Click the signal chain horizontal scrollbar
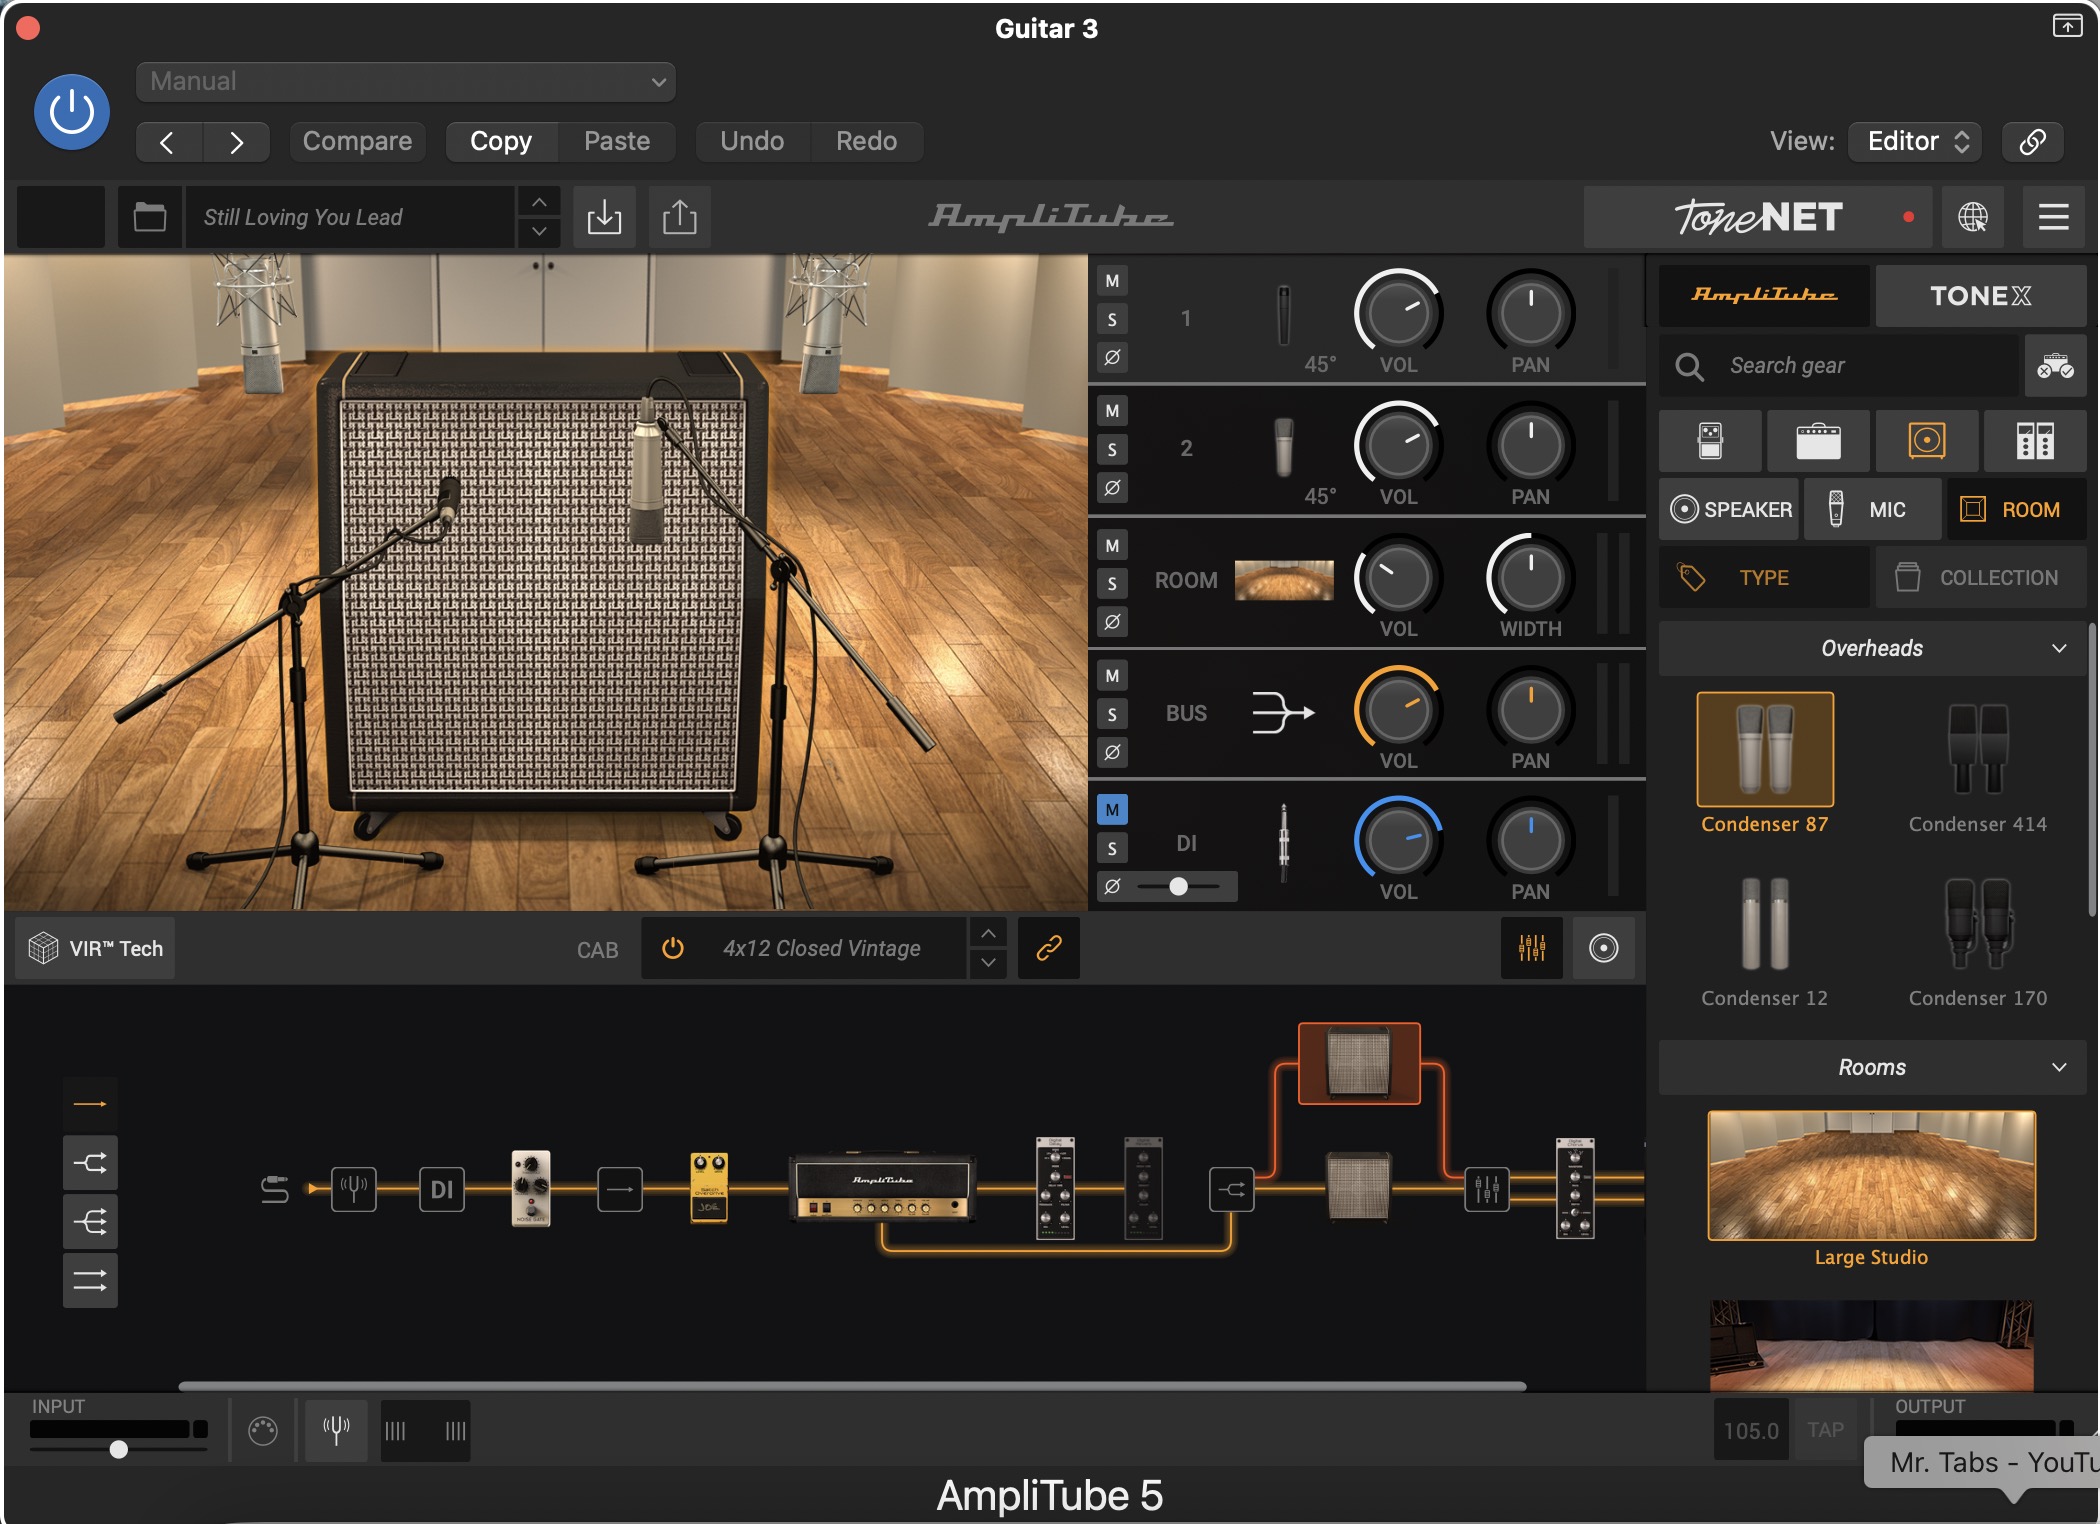Screen dimensions: 2100x1524 pos(852,1386)
